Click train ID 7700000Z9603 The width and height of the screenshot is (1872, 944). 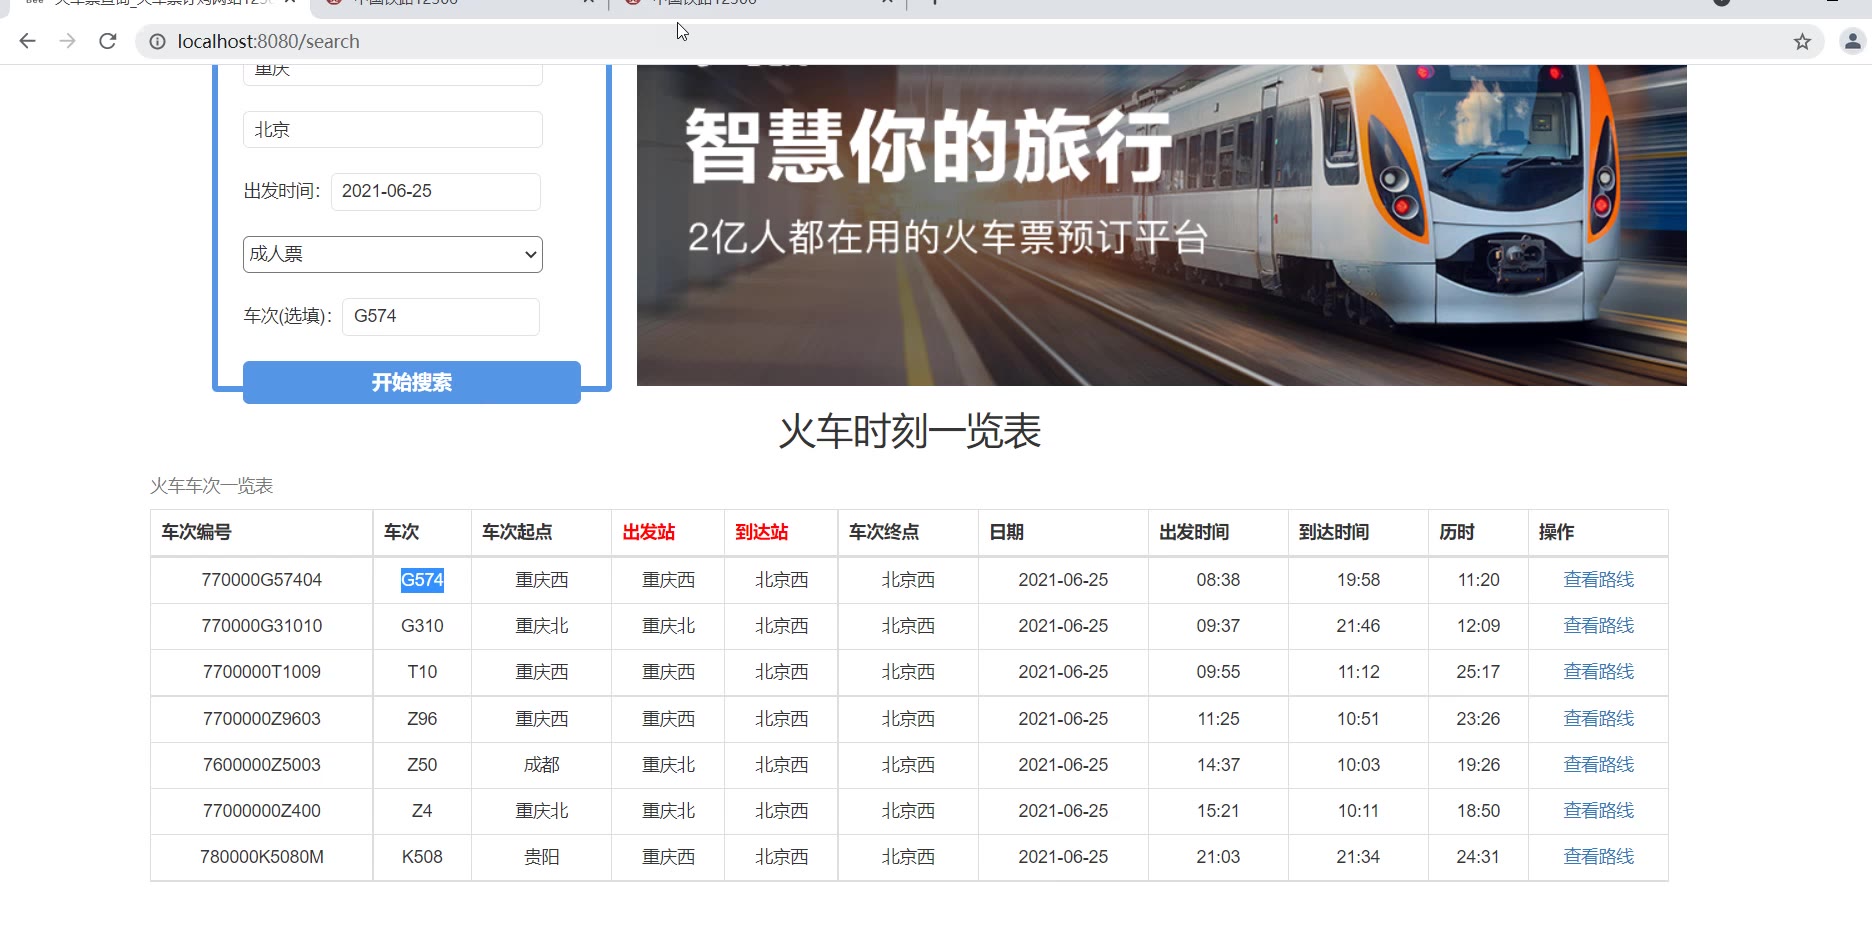pos(262,719)
